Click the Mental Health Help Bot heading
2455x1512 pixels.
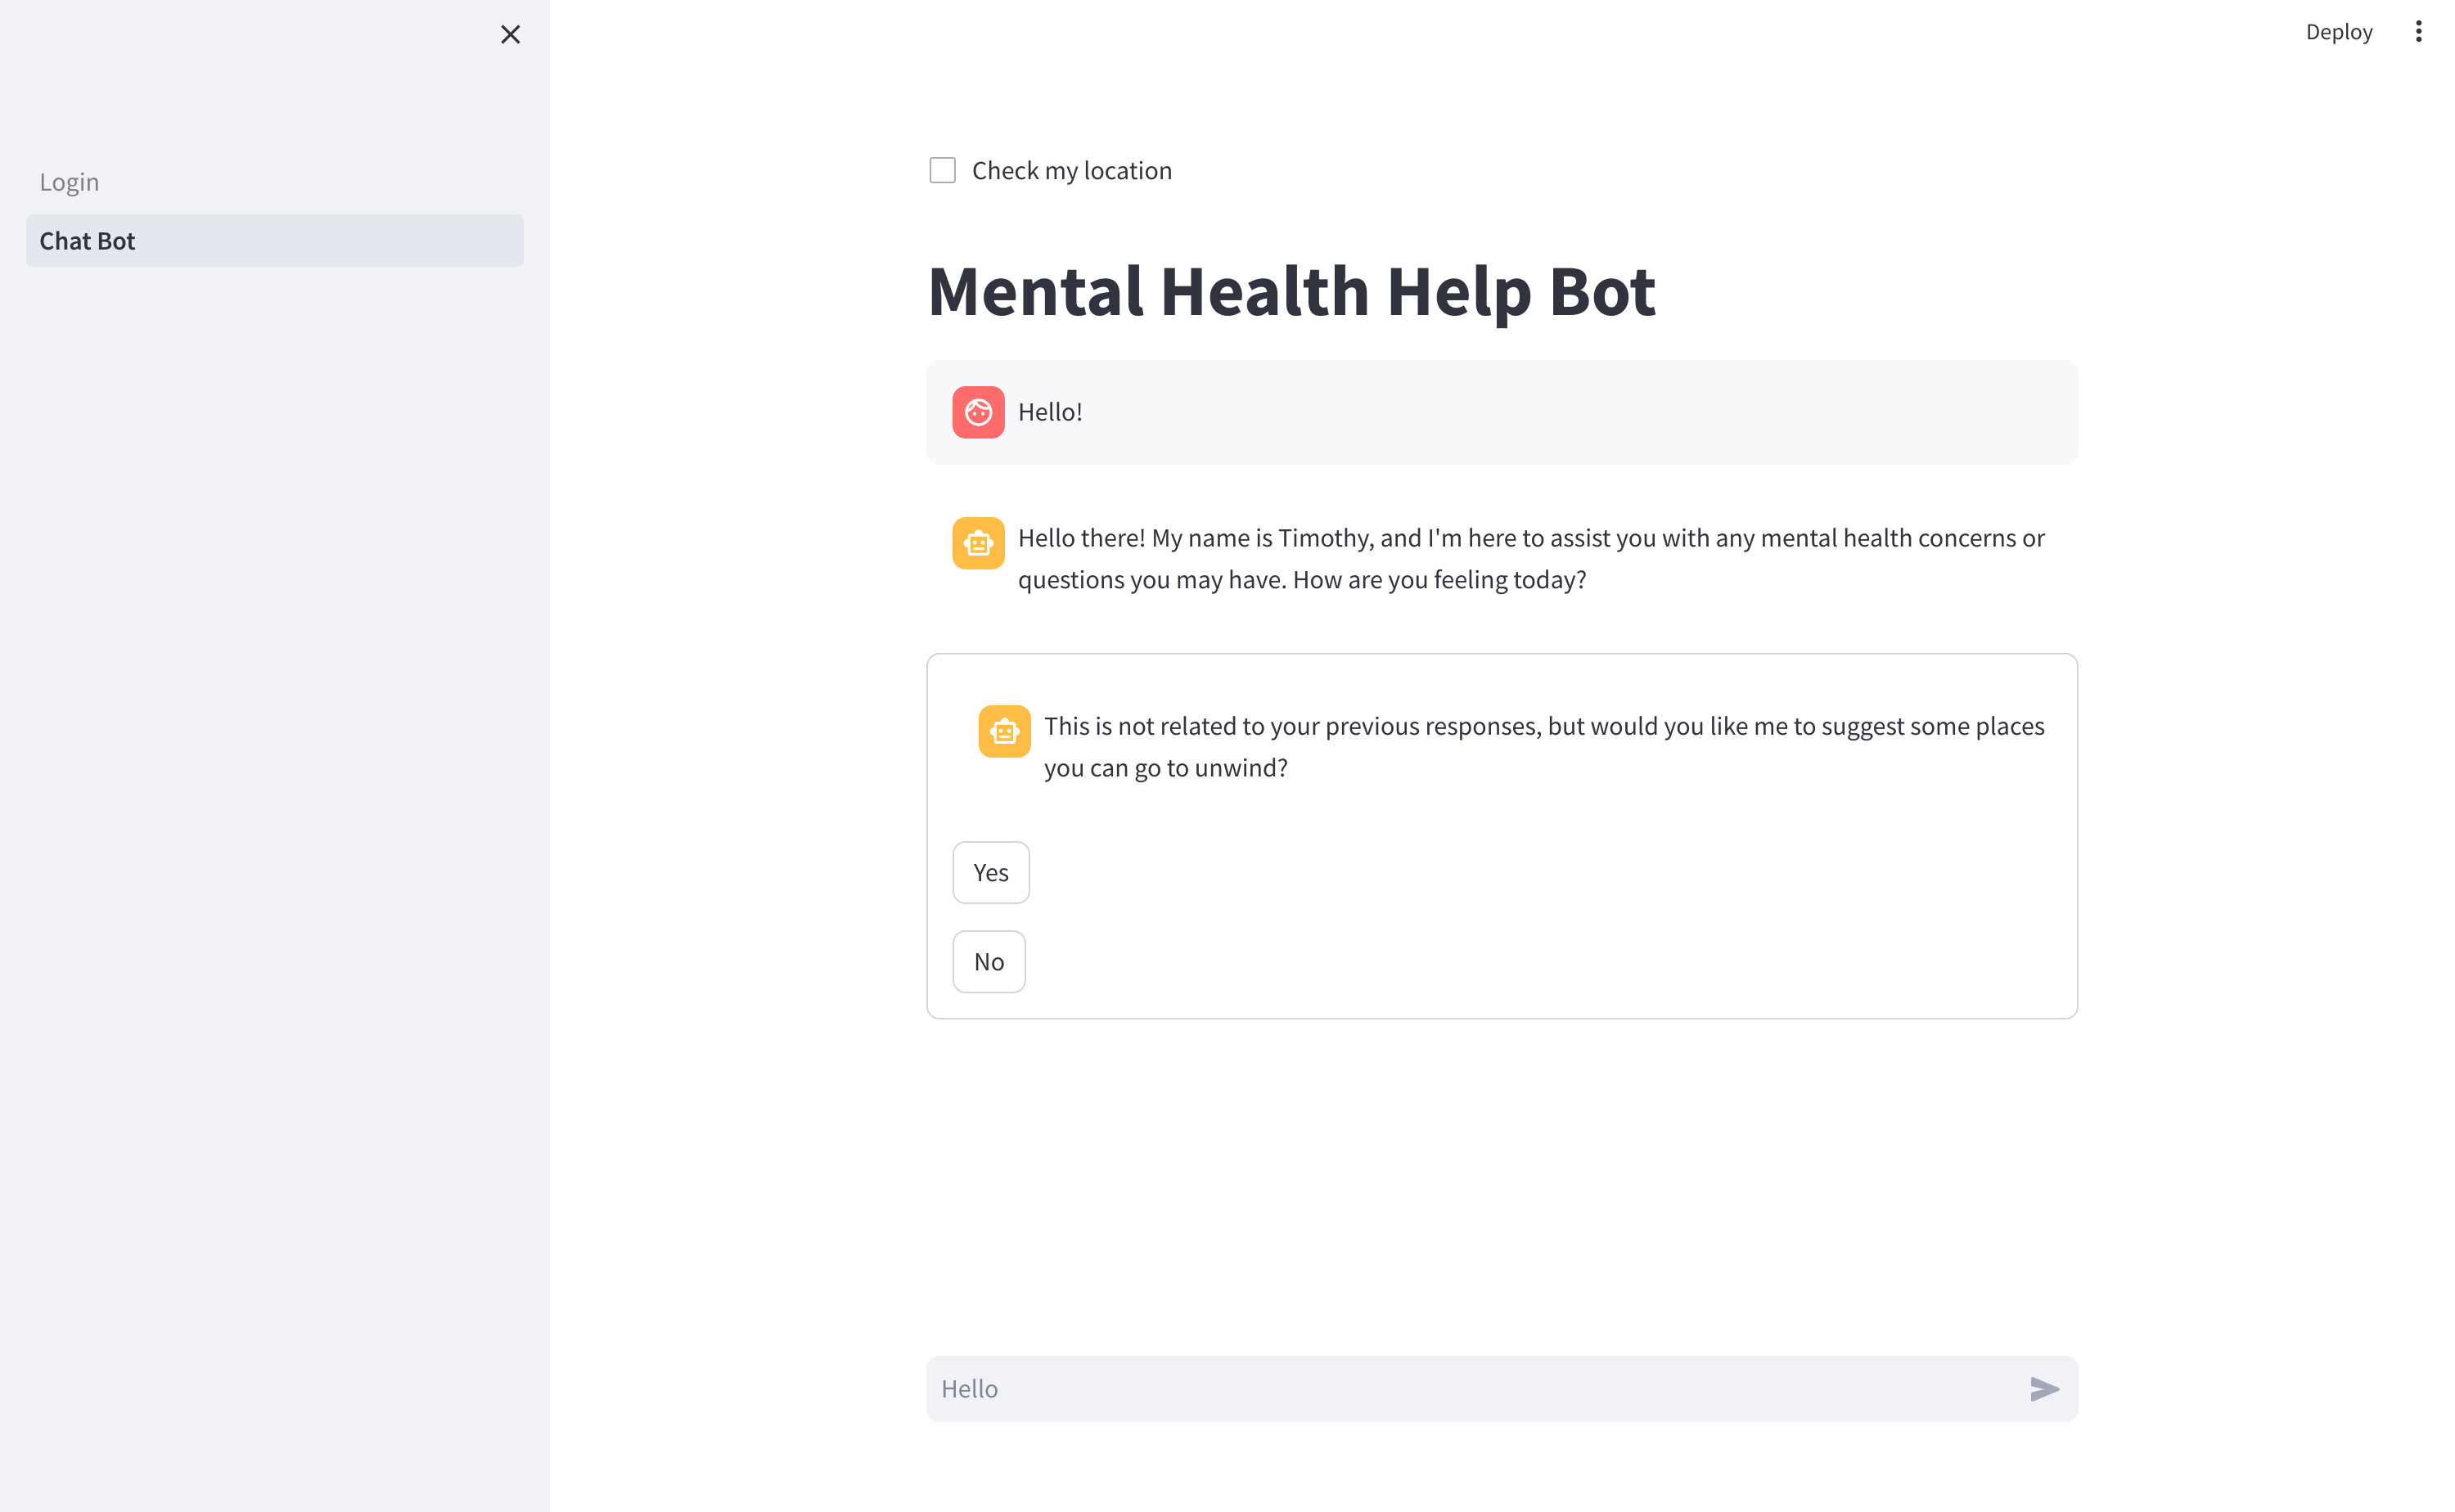(x=1291, y=292)
